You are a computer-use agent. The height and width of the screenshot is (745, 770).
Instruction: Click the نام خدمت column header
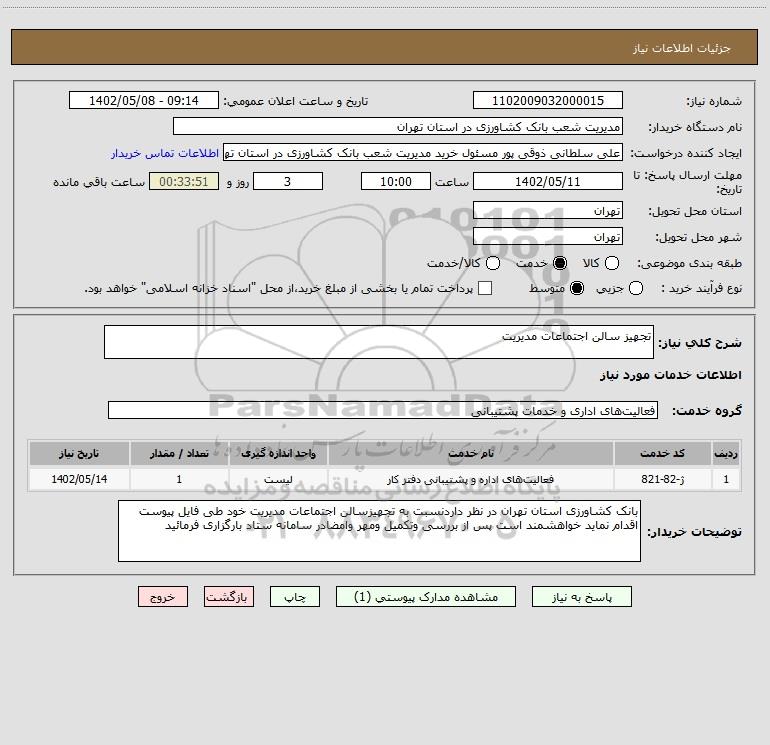coord(470,453)
